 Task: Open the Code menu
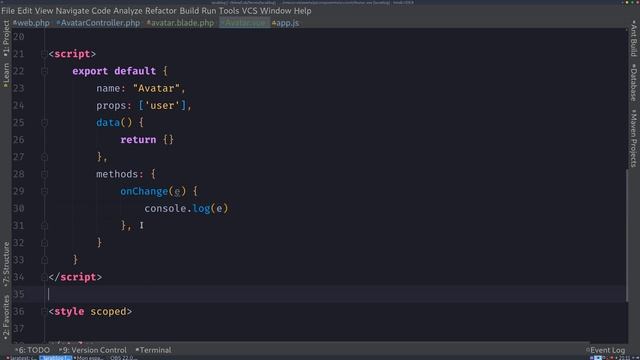(101, 11)
